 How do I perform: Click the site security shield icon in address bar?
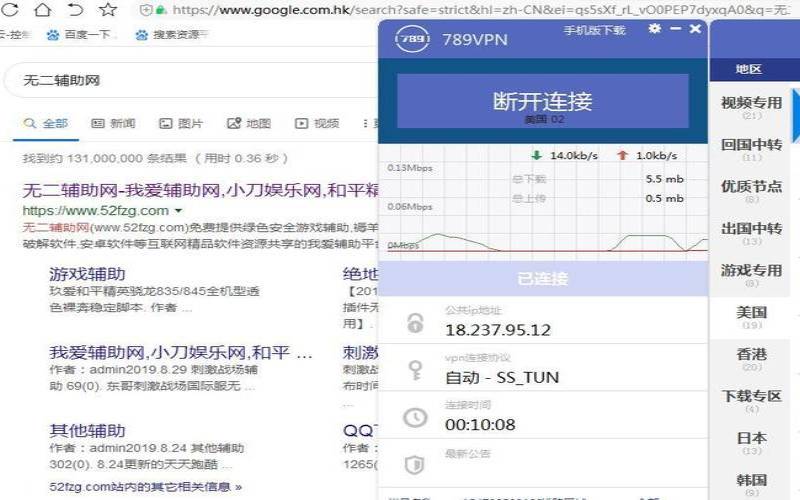145,10
